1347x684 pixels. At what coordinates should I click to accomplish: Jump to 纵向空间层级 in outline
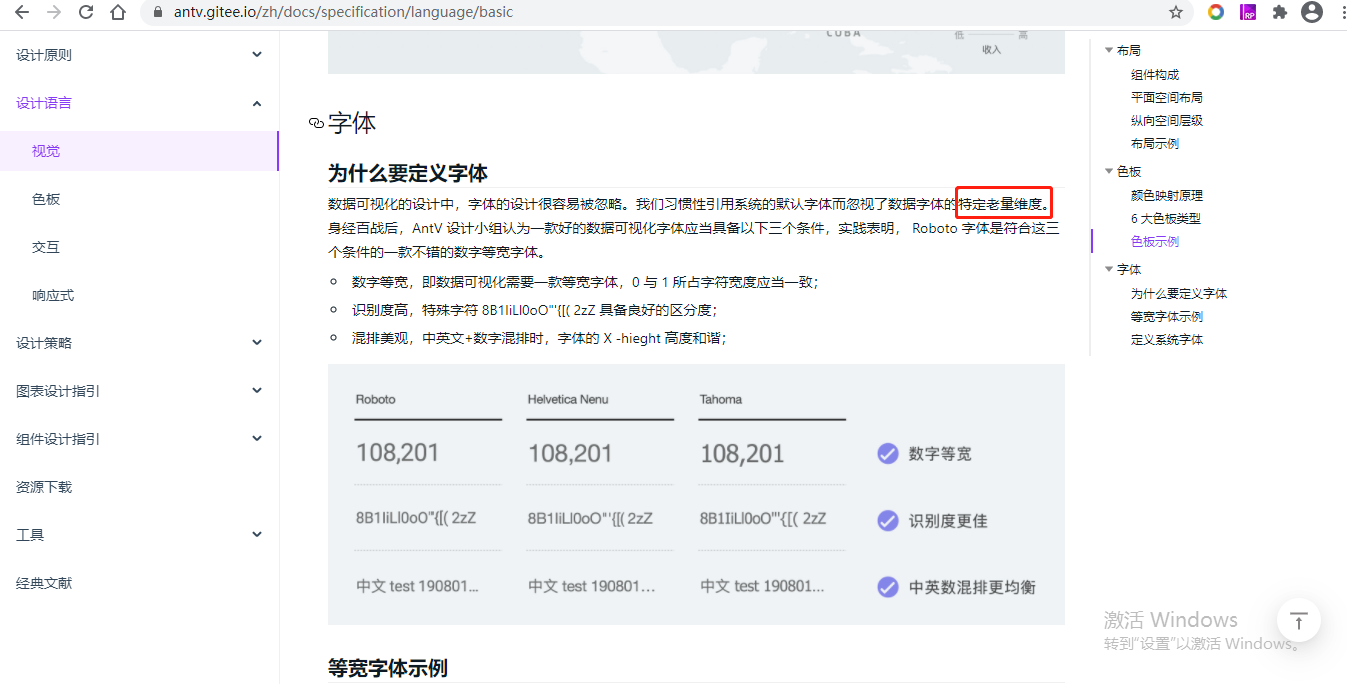[x=1167, y=120]
